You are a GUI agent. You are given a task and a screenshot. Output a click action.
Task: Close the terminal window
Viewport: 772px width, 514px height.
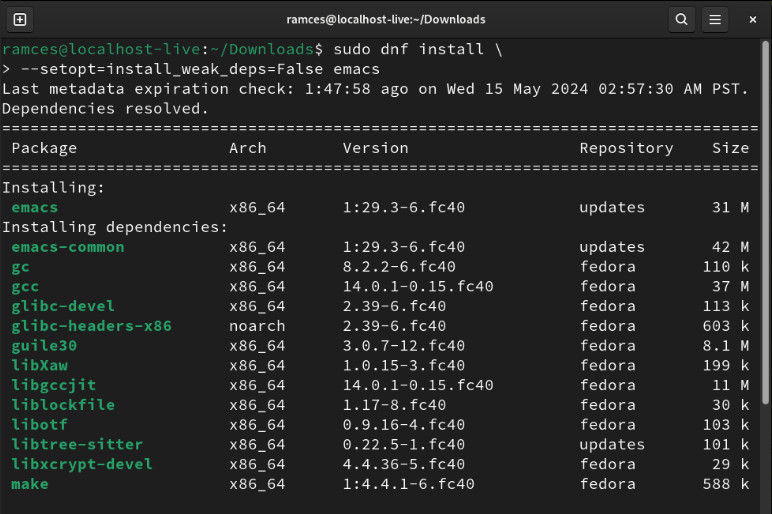point(753,20)
